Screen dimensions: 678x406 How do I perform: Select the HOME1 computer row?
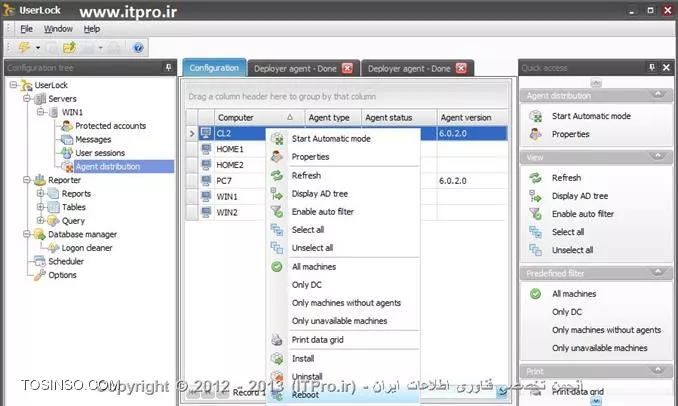tap(230, 149)
